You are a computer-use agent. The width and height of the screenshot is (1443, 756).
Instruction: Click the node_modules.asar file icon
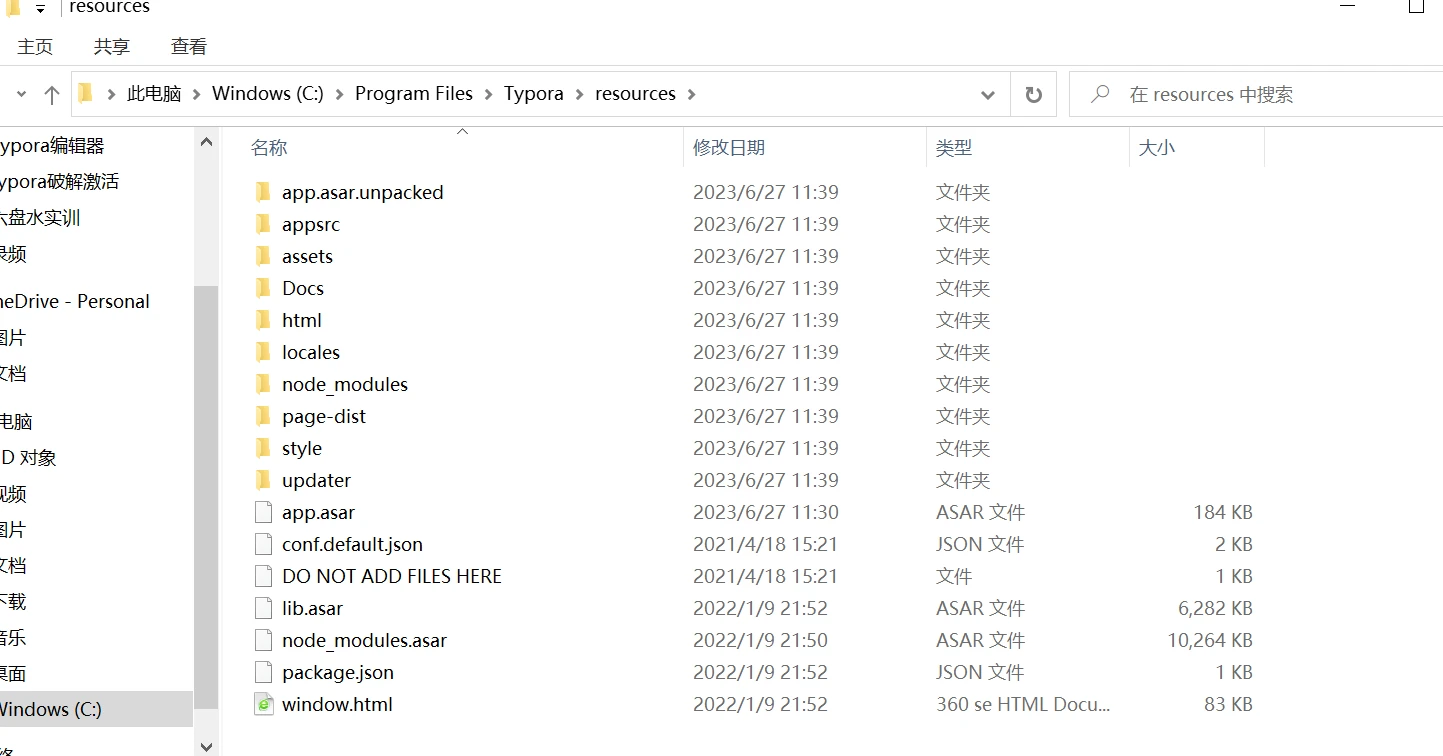pos(263,640)
